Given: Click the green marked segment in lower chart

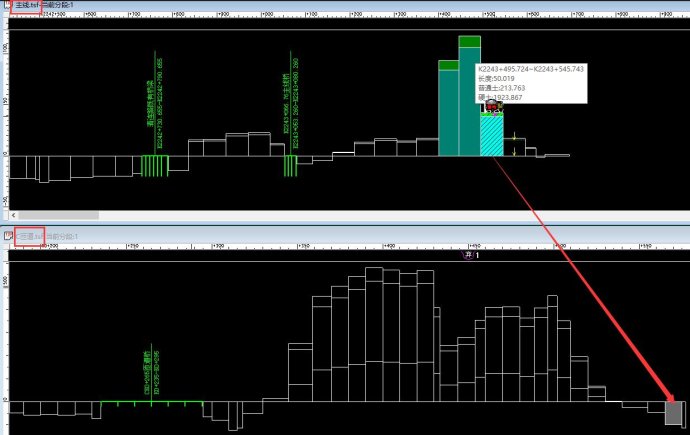Looking at the screenshot, I should 152,404.
